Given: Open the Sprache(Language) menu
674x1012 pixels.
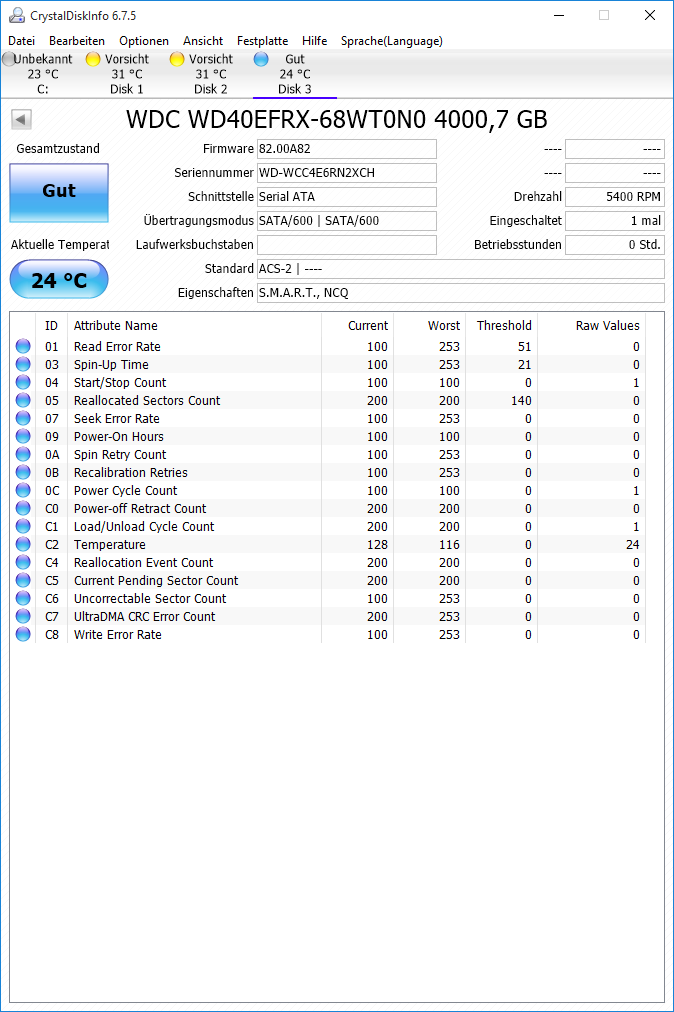Looking at the screenshot, I should (392, 41).
